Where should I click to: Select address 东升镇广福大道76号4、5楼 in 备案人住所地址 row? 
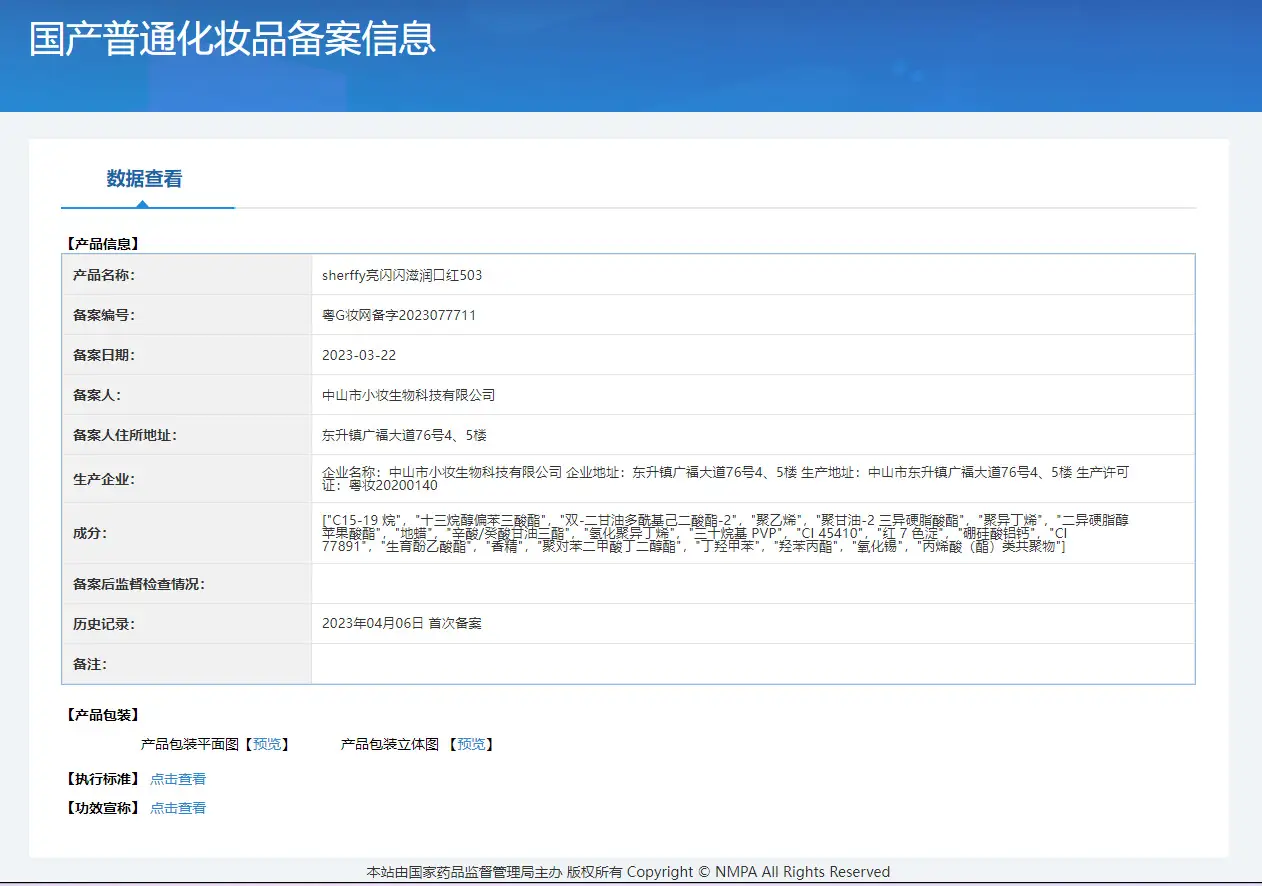(x=405, y=435)
